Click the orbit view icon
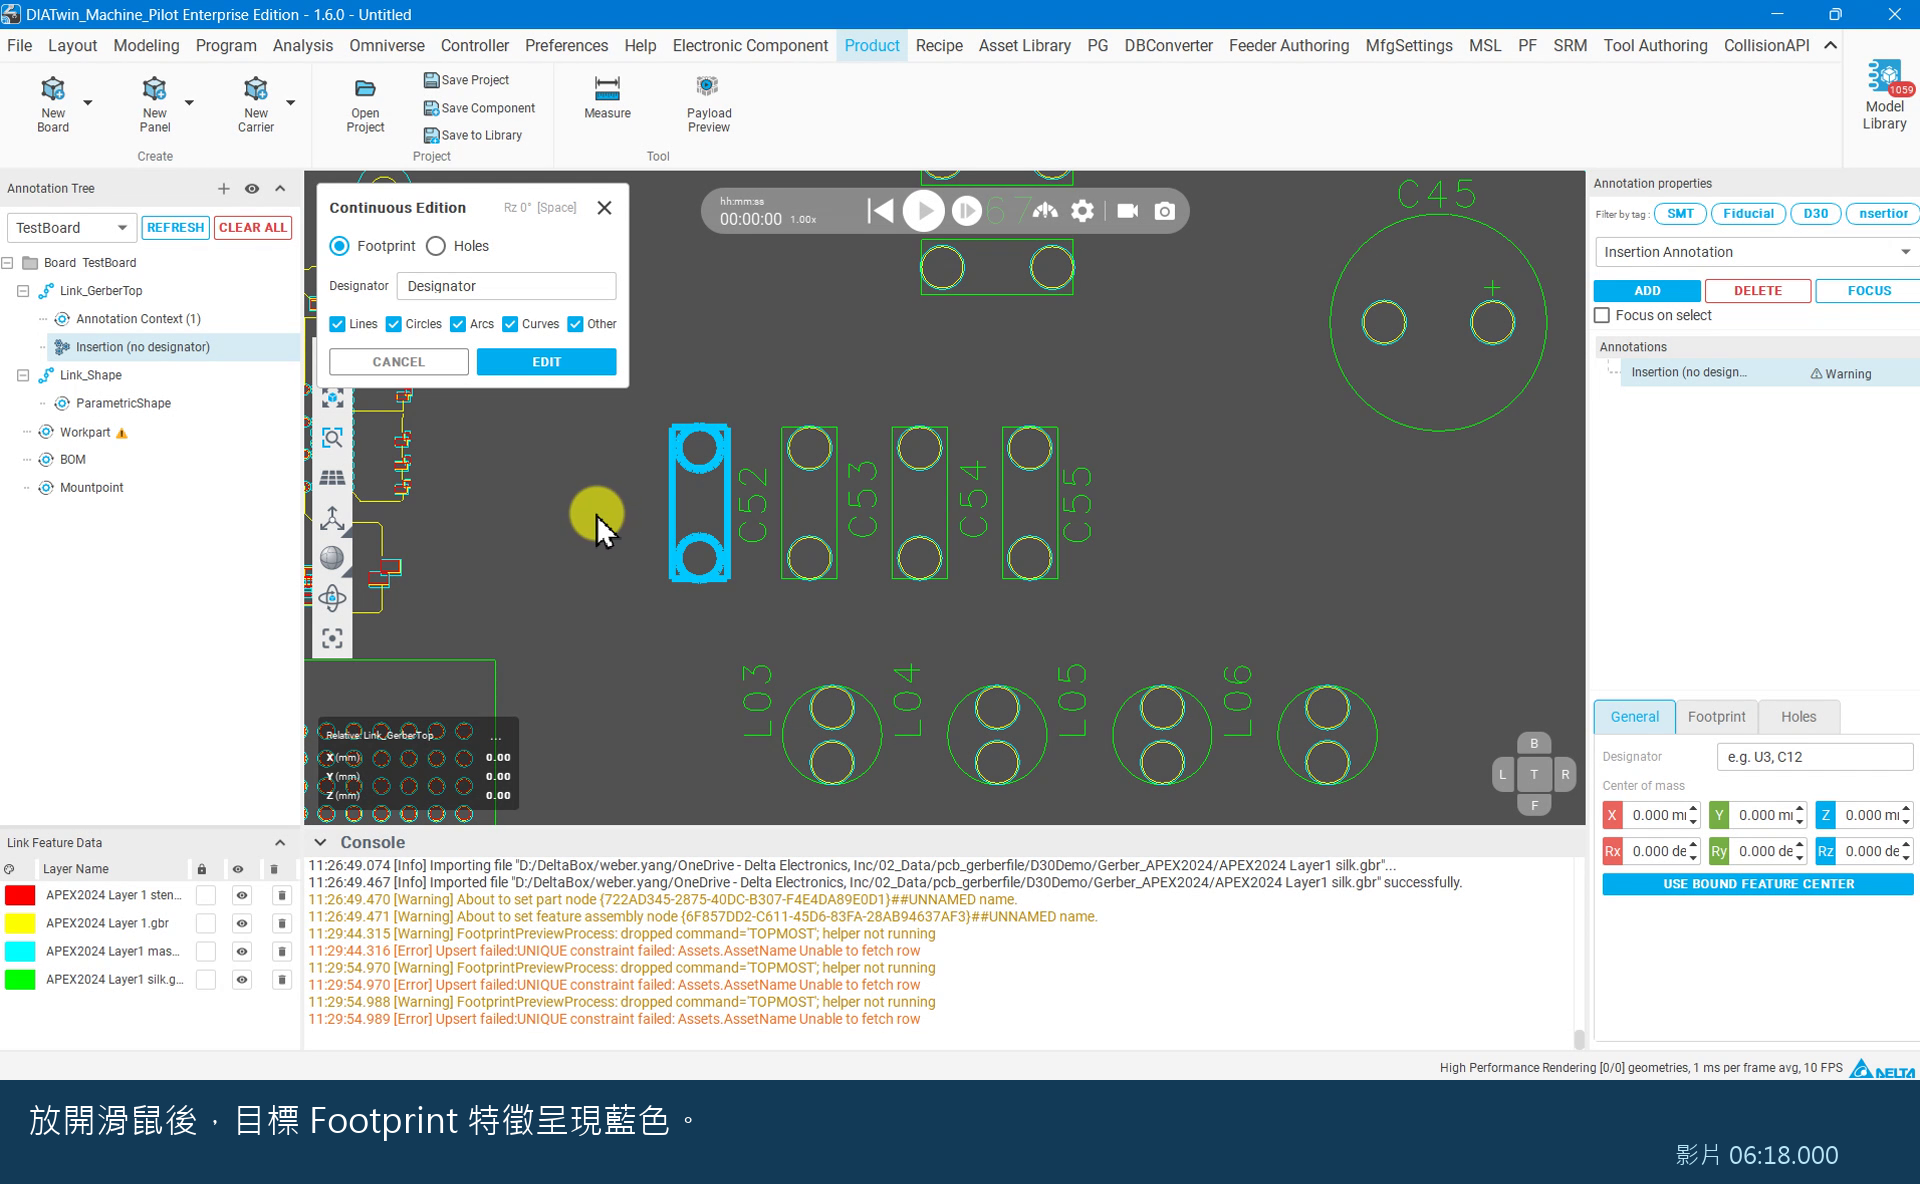 coord(332,598)
